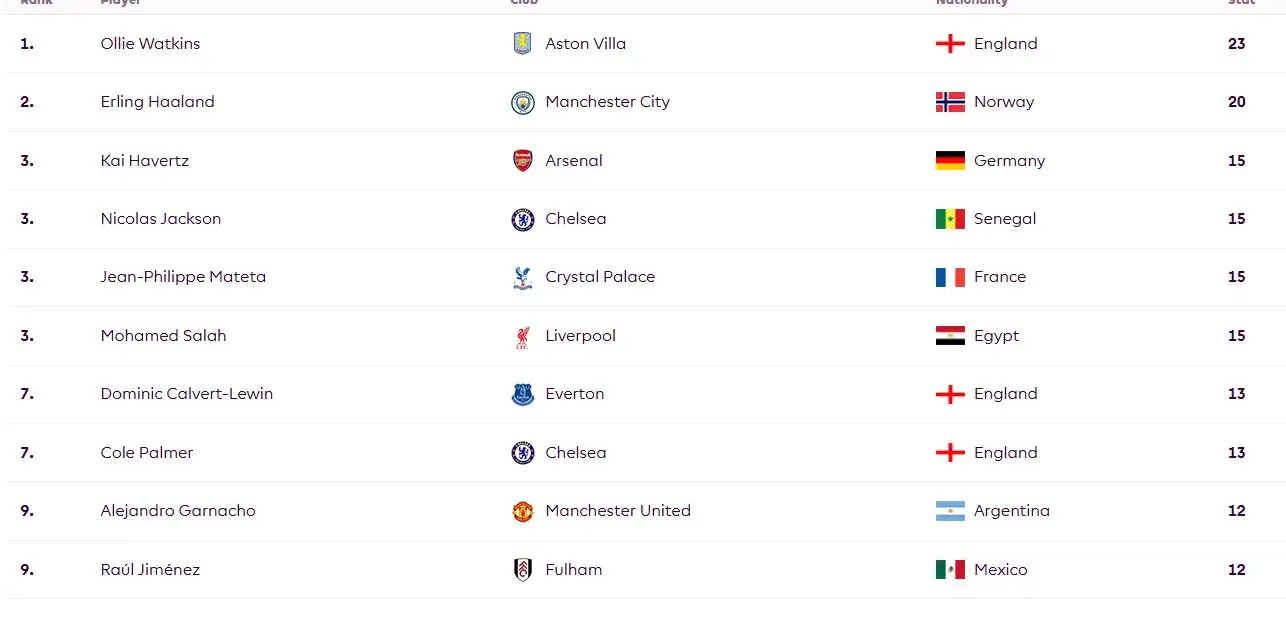Open the Manchester United club name link

(617, 511)
